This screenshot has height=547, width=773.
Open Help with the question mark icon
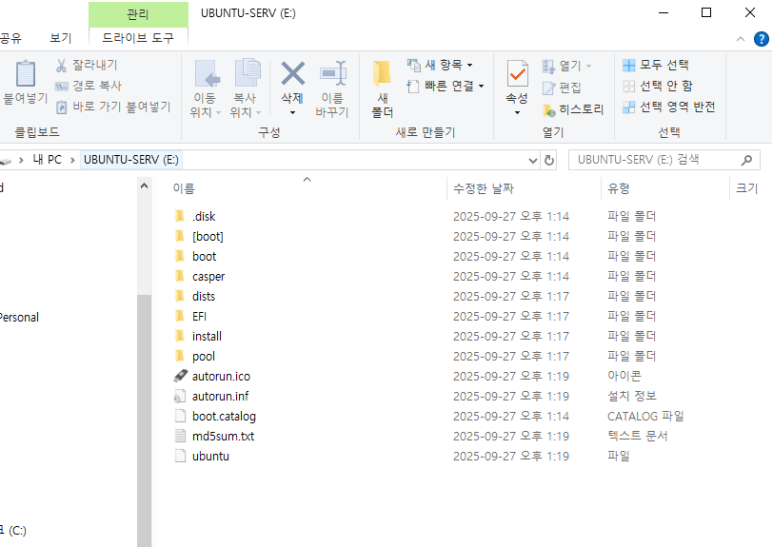coord(761,38)
